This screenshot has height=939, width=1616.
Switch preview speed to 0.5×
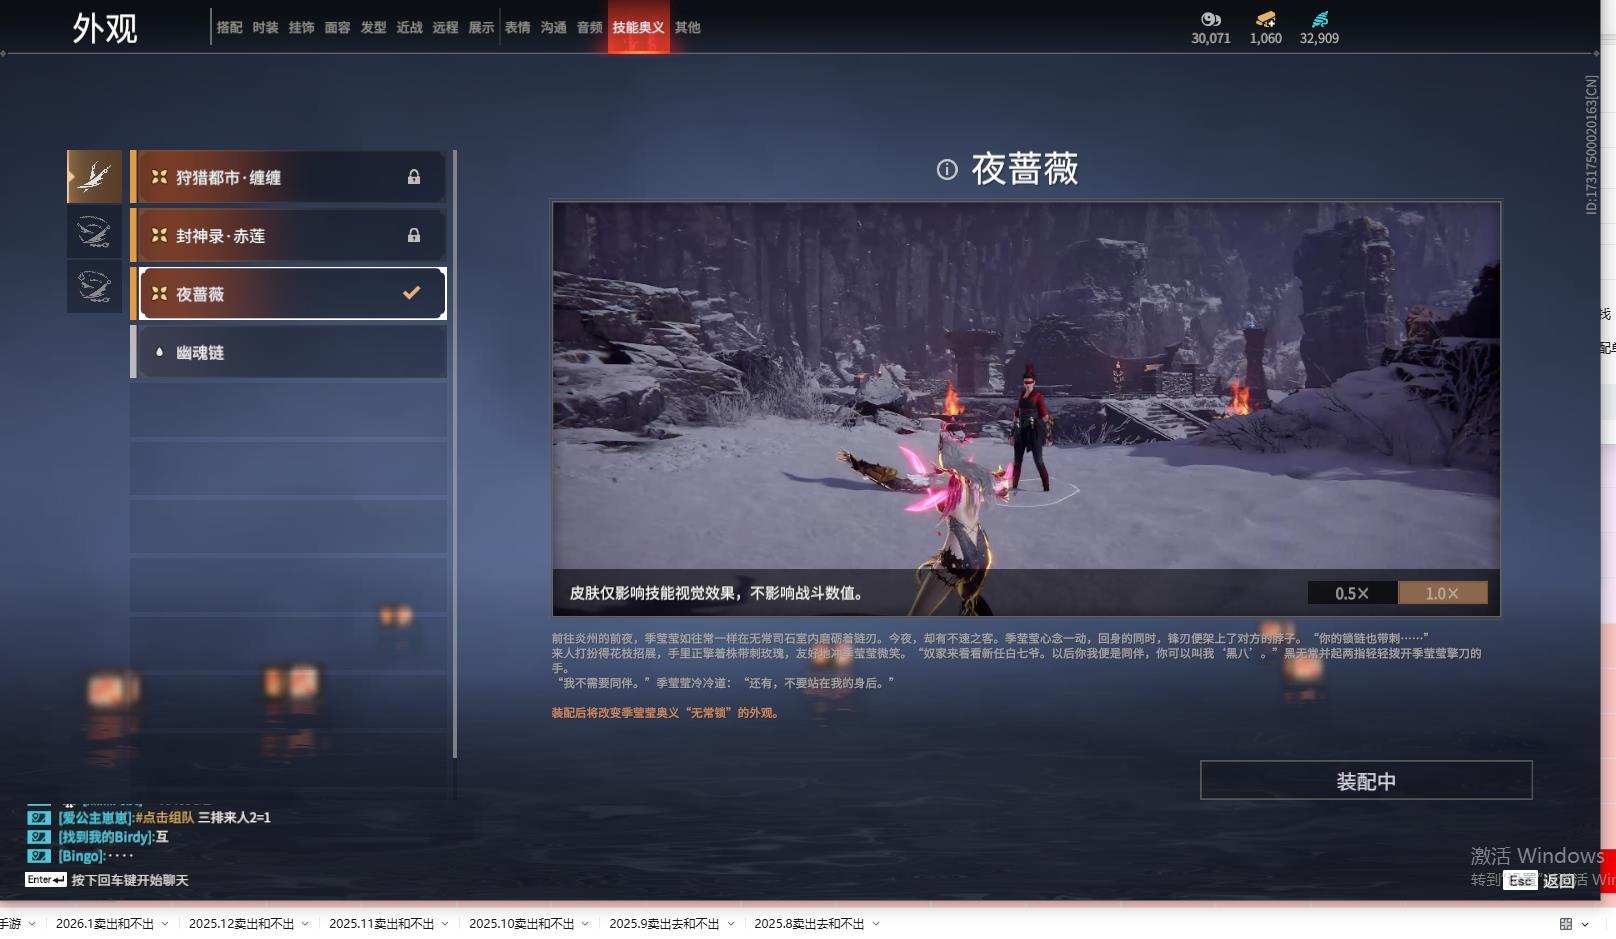[x=1352, y=592]
